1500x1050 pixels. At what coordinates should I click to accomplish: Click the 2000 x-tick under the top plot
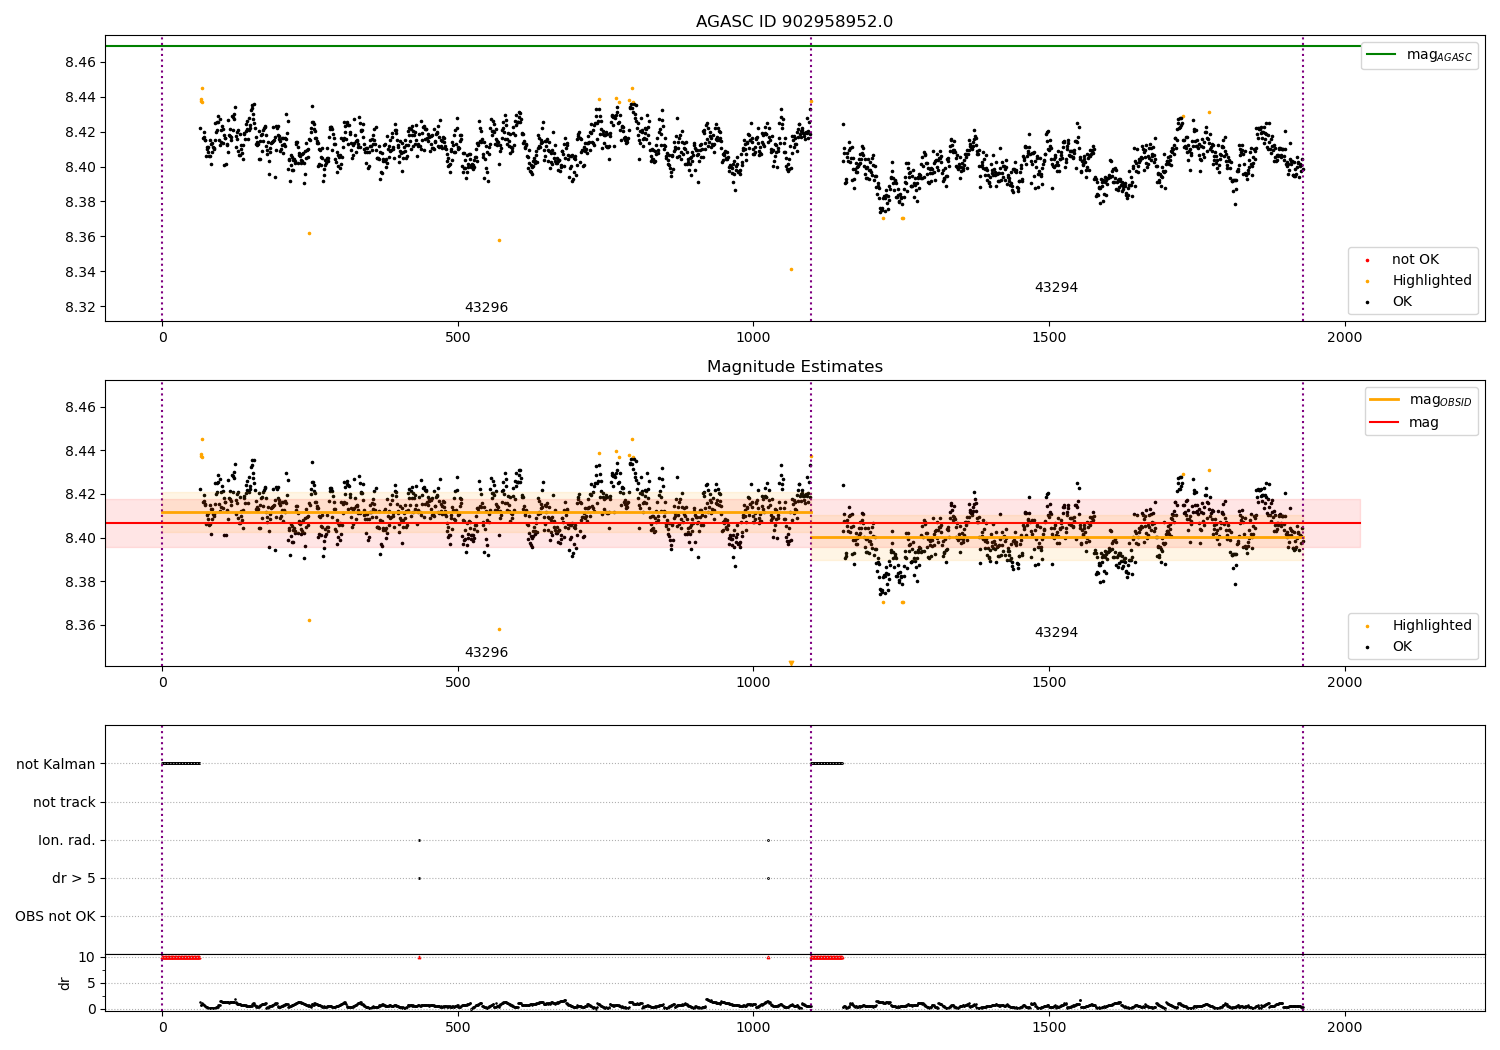point(1344,338)
